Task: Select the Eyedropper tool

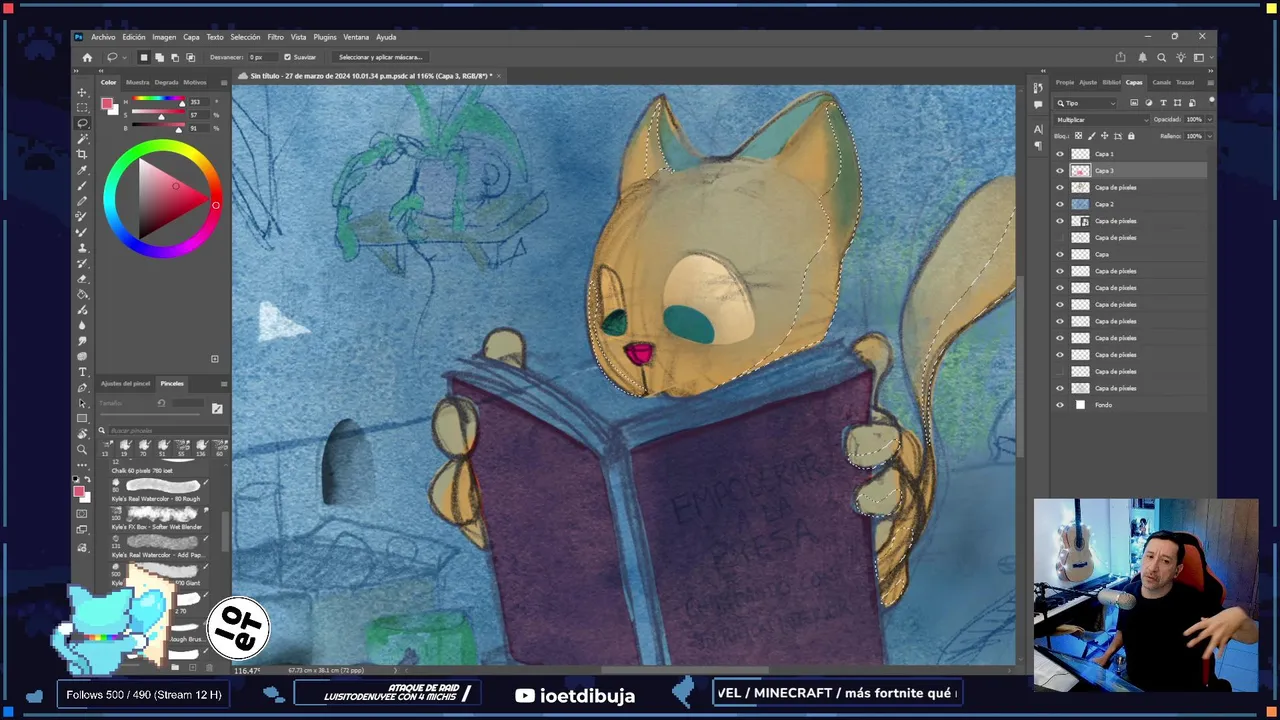Action: tap(82, 170)
